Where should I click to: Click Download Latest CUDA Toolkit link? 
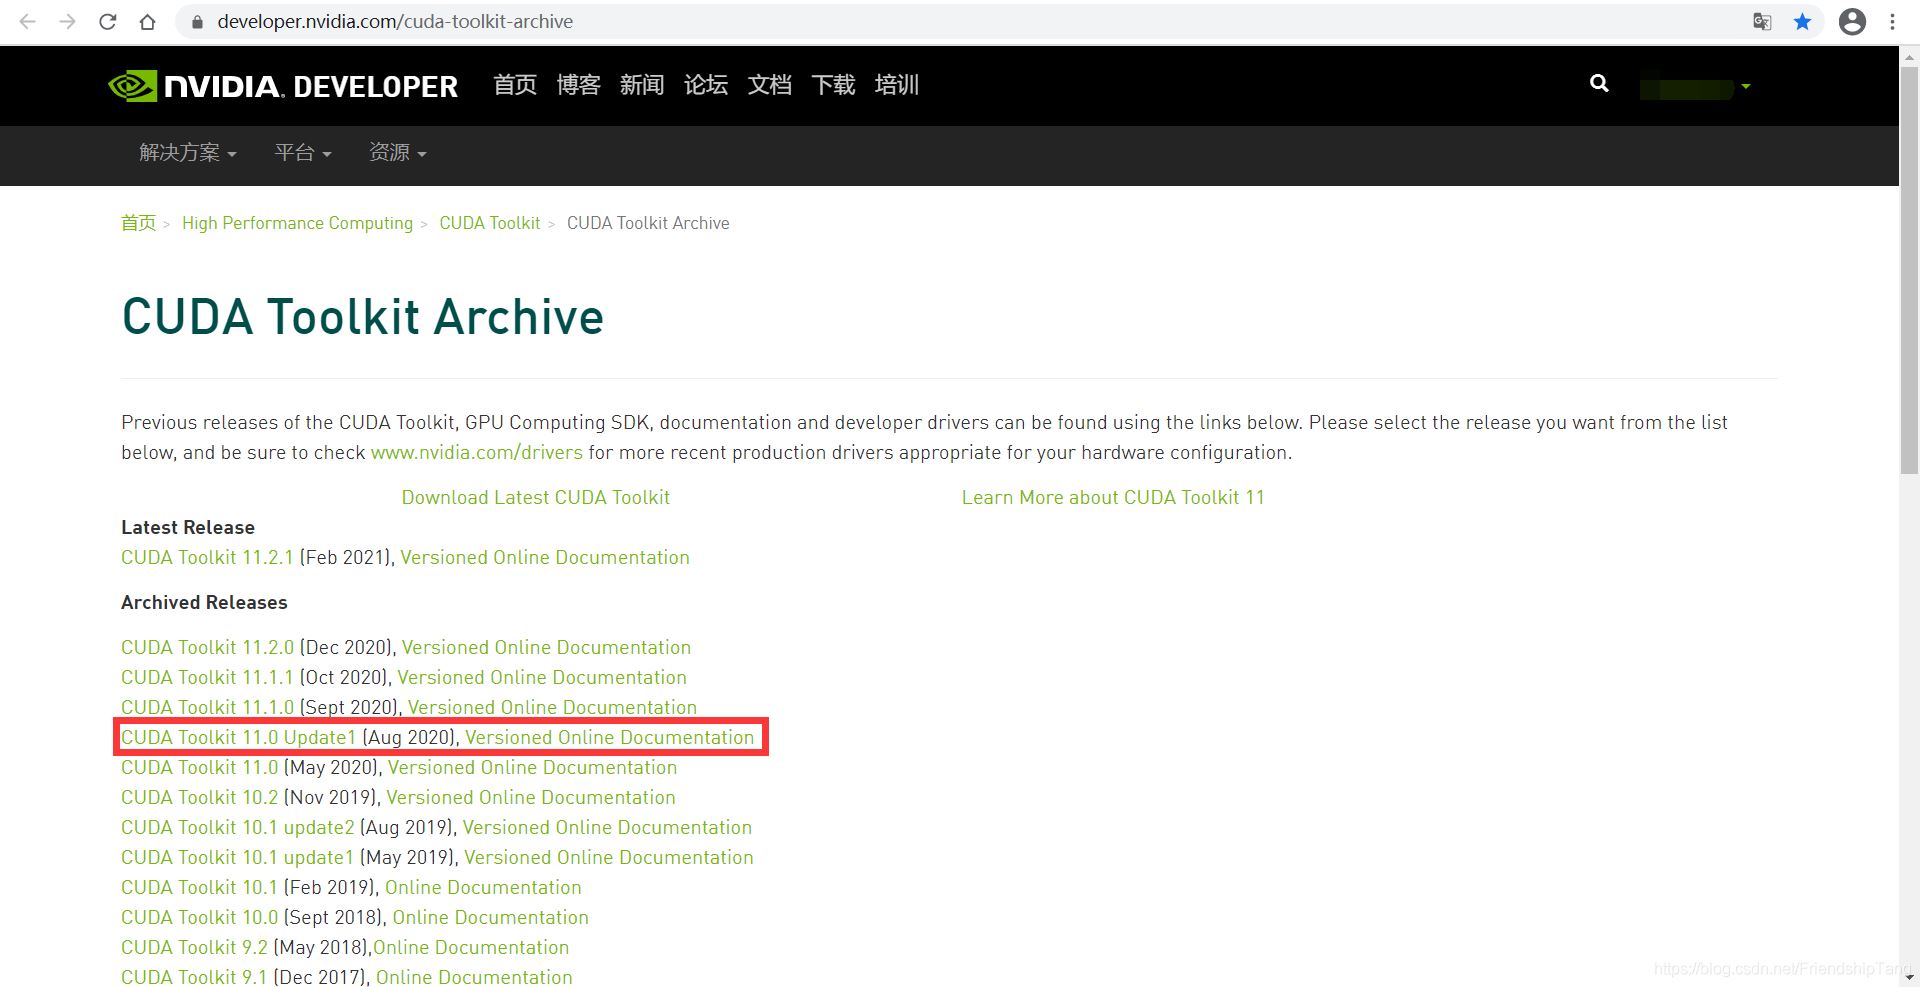535,498
